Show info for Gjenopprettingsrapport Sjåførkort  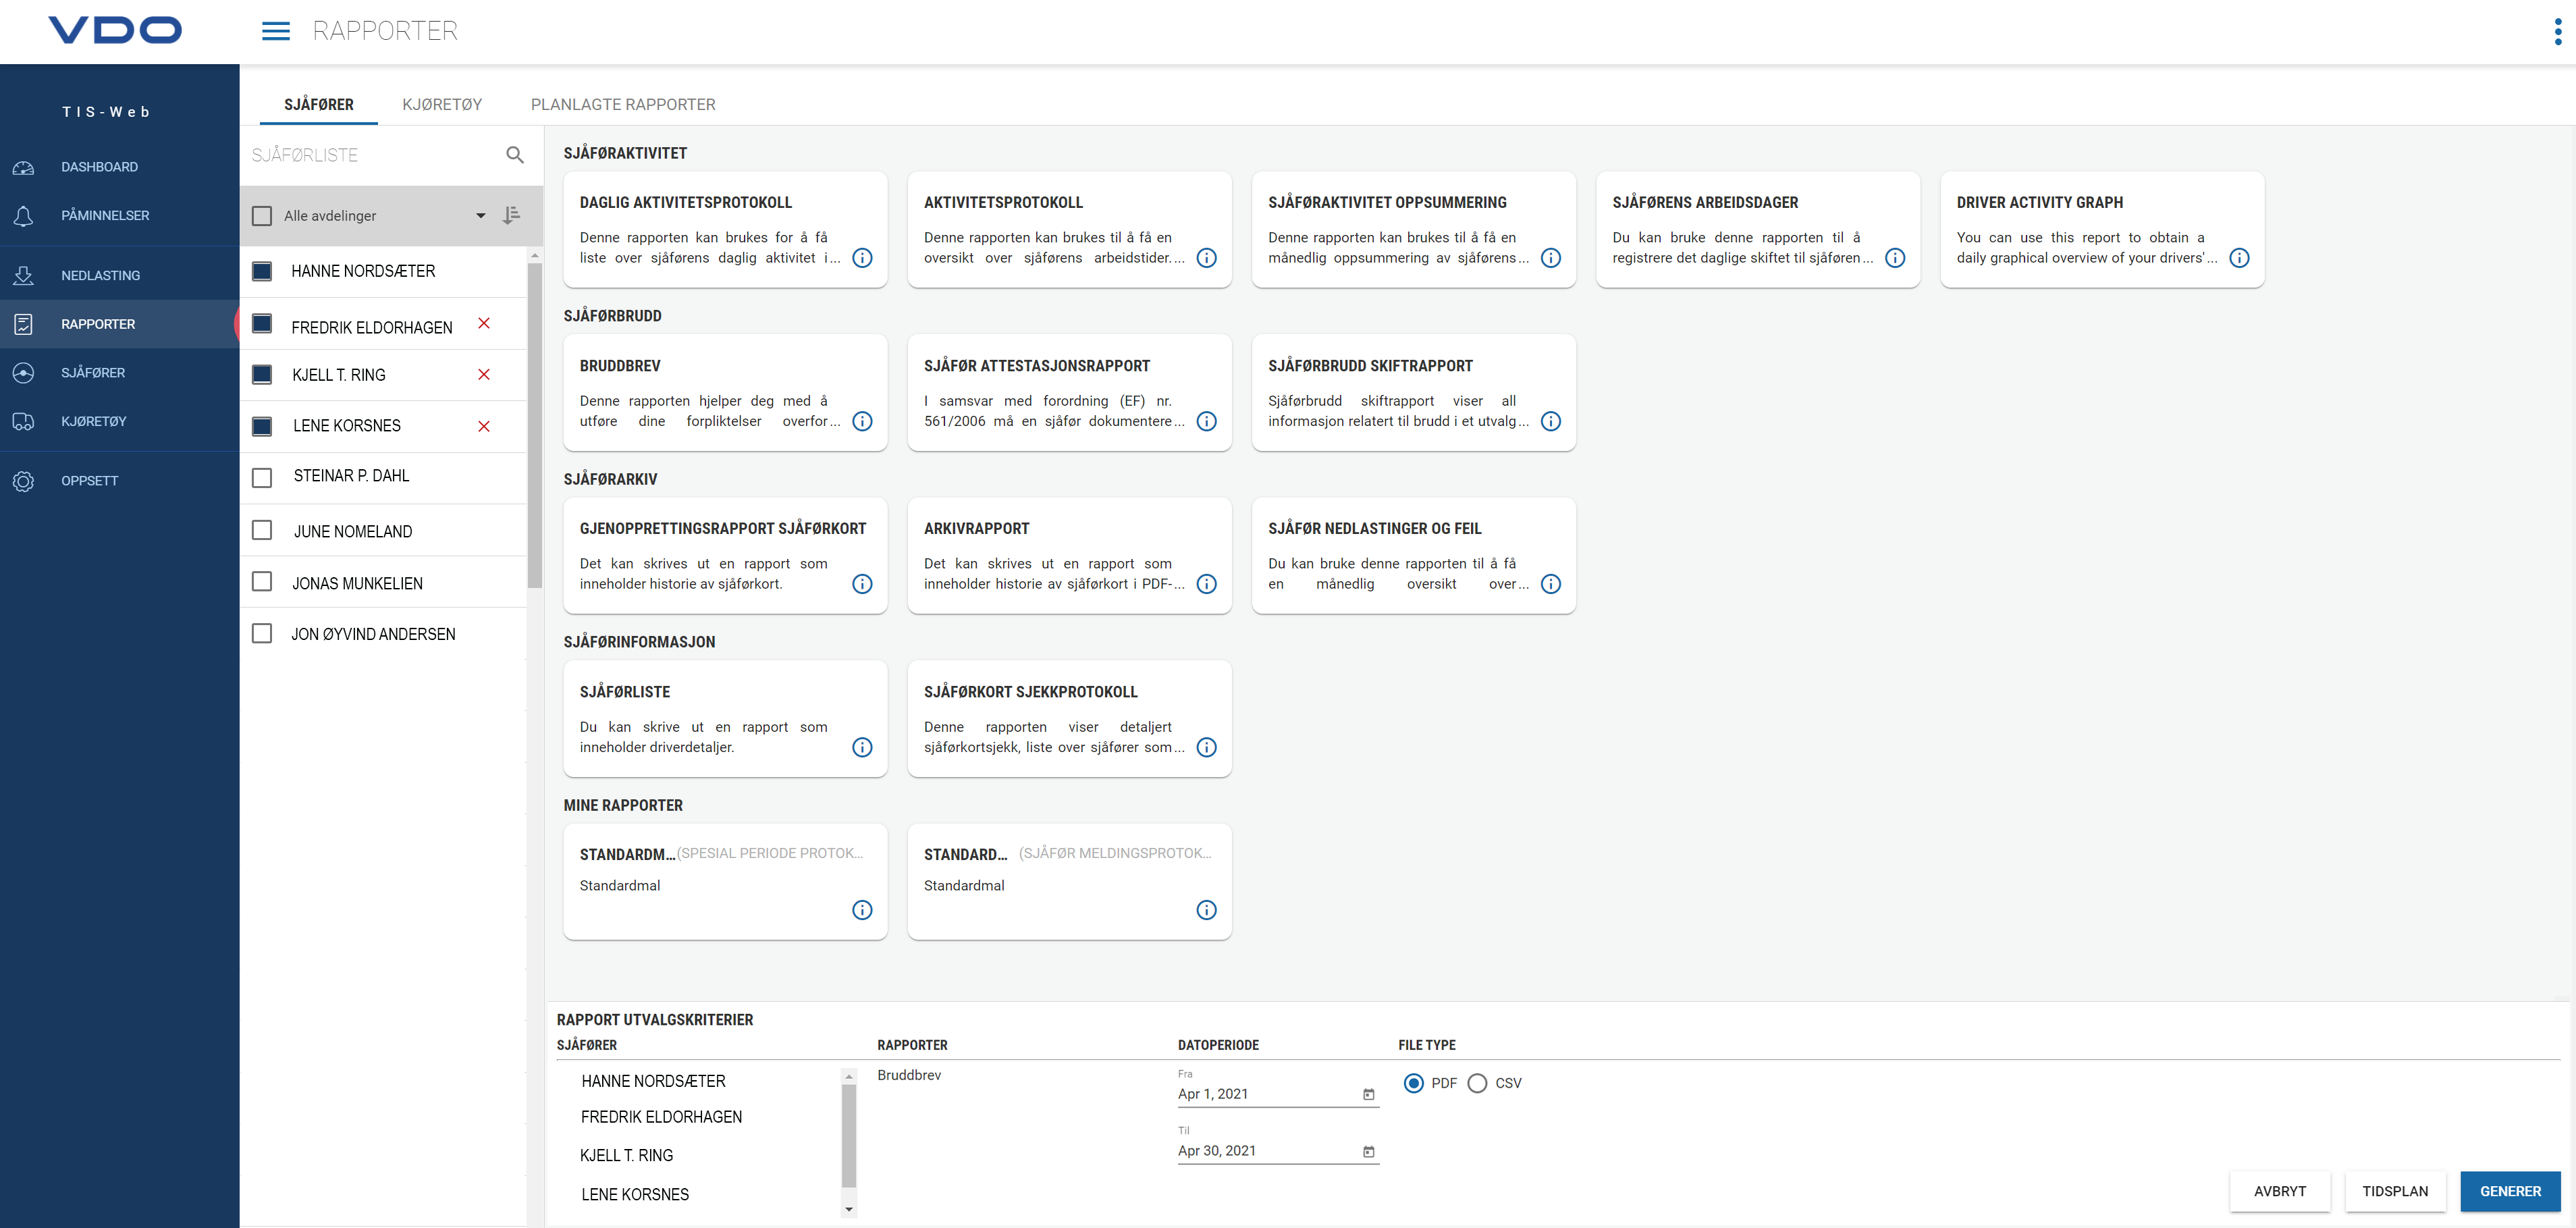coord(862,584)
